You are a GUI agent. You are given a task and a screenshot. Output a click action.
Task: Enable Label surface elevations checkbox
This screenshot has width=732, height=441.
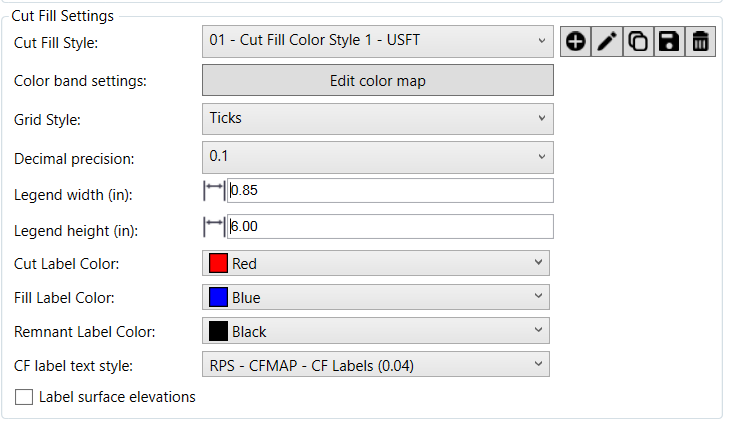24,397
